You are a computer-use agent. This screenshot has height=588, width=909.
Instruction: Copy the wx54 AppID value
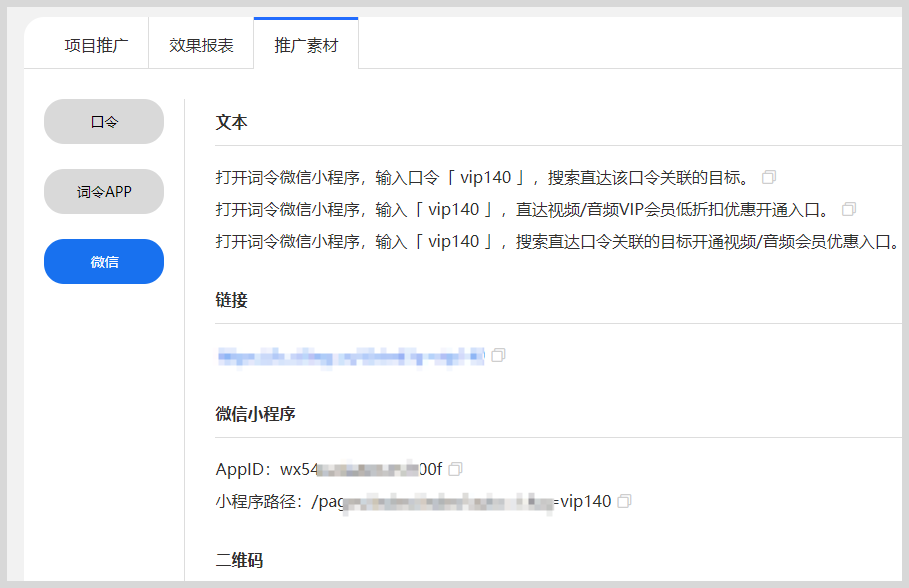point(456,467)
